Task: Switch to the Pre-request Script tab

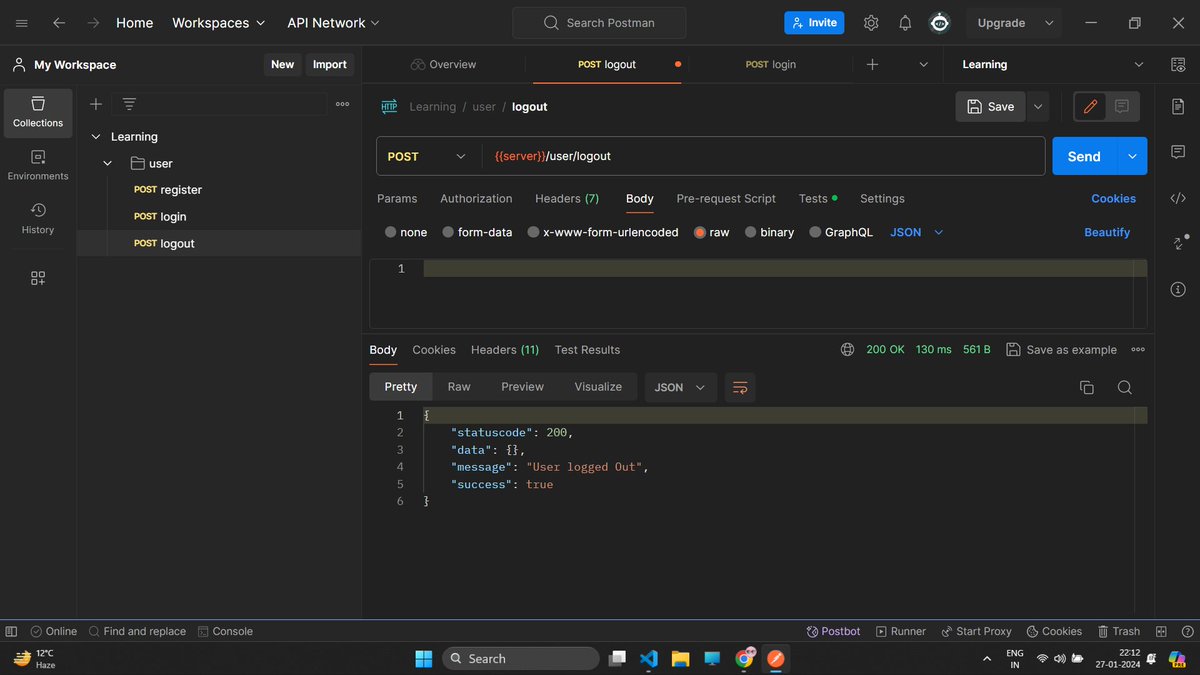Action: [726, 198]
